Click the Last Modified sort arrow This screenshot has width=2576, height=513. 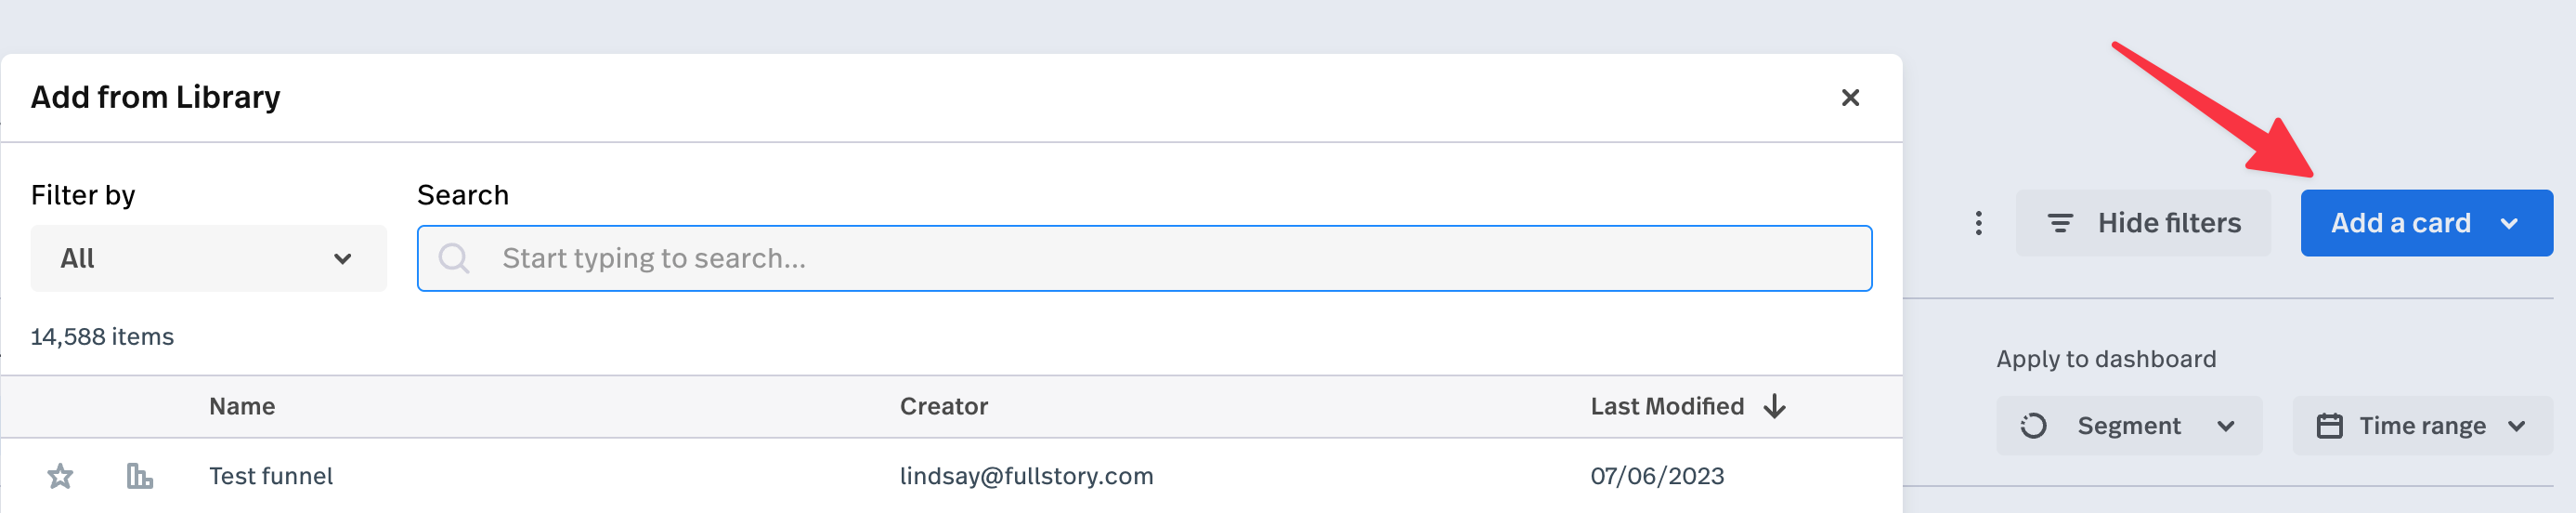(1775, 406)
